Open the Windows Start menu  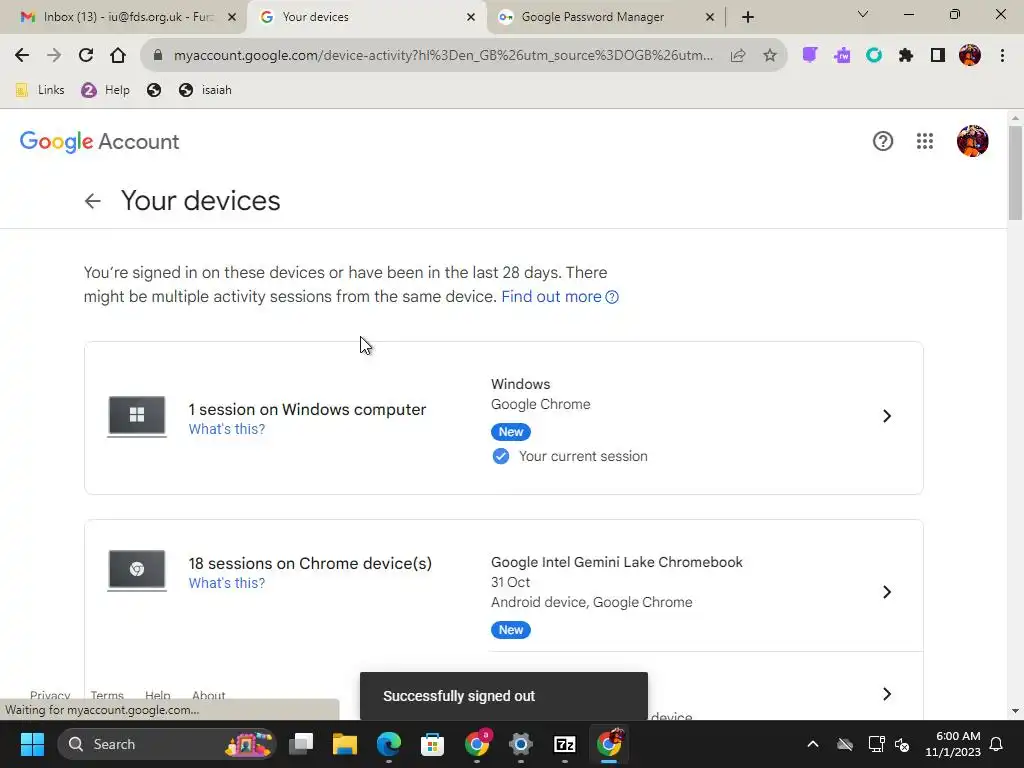point(32,744)
